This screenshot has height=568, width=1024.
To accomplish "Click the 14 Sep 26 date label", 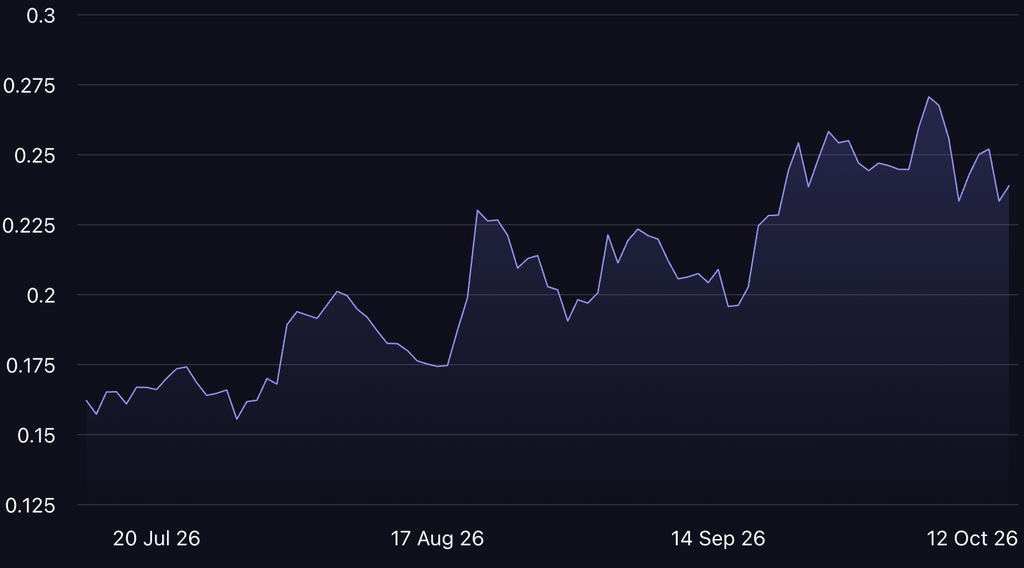I will [x=718, y=539].
